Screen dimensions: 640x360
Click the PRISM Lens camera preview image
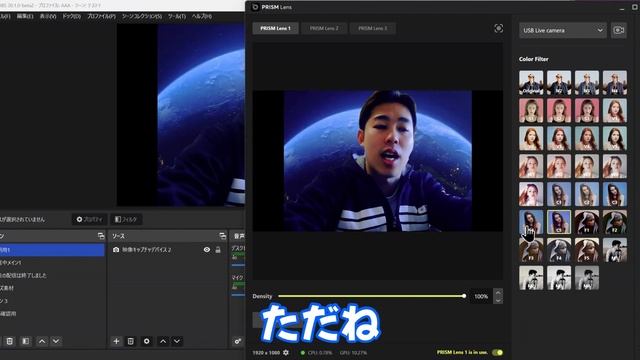pos(378,161)
